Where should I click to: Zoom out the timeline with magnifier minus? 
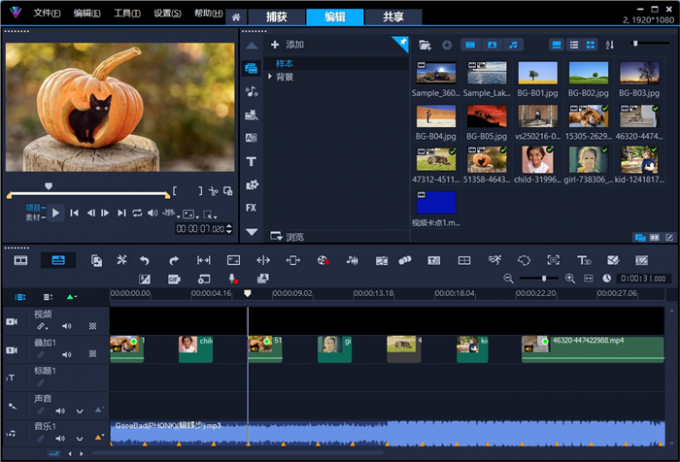(x=508, y=279)
